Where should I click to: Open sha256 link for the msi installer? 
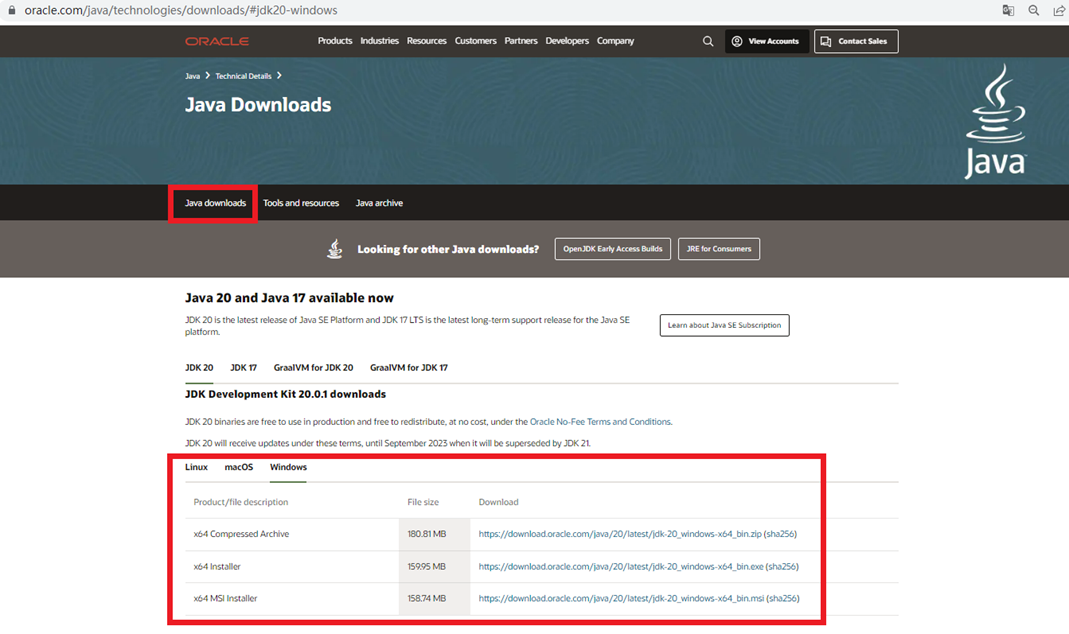click(783, 599)
